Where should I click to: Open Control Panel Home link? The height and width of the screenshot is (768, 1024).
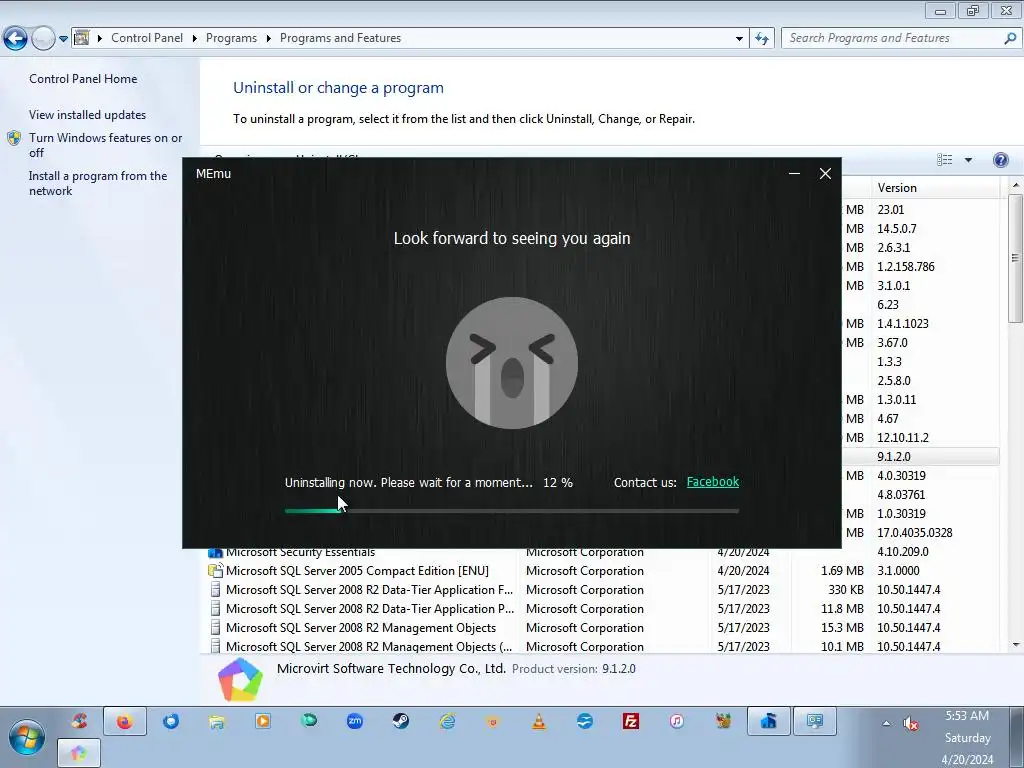click(83, 79)
